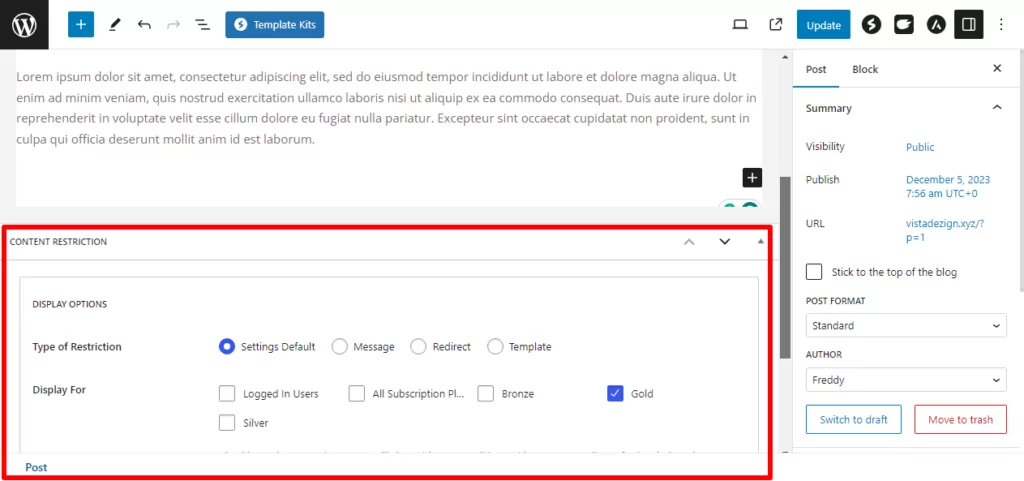The height and width of the screenshot is (481, 1024).
Task: Open the Document Overview list icon
Action: click(x=201, y=24)
